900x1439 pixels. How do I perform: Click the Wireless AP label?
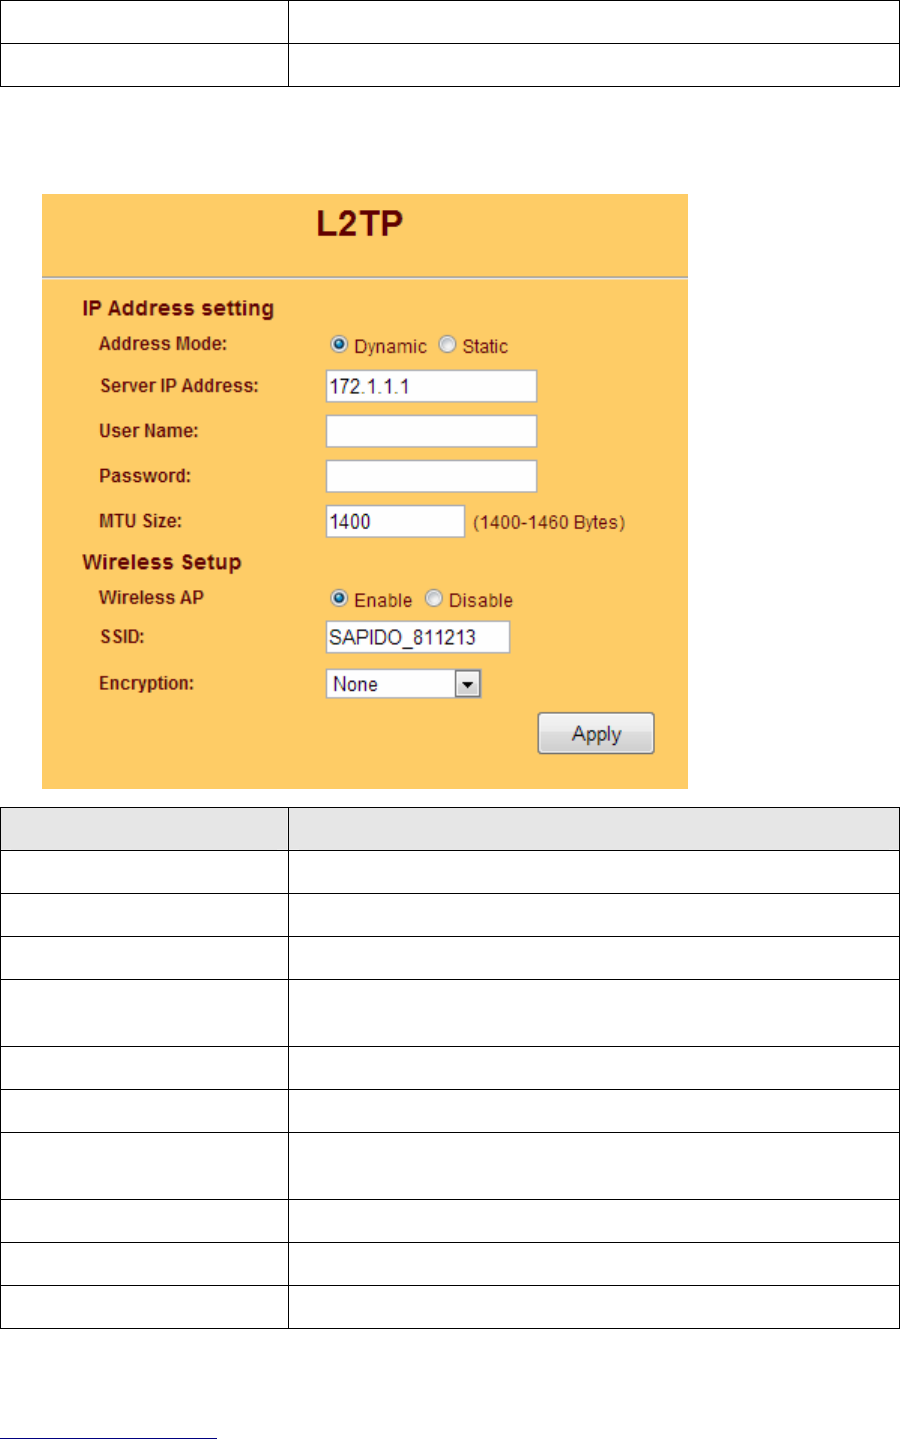pyautogui.click(x=151, y=598)
